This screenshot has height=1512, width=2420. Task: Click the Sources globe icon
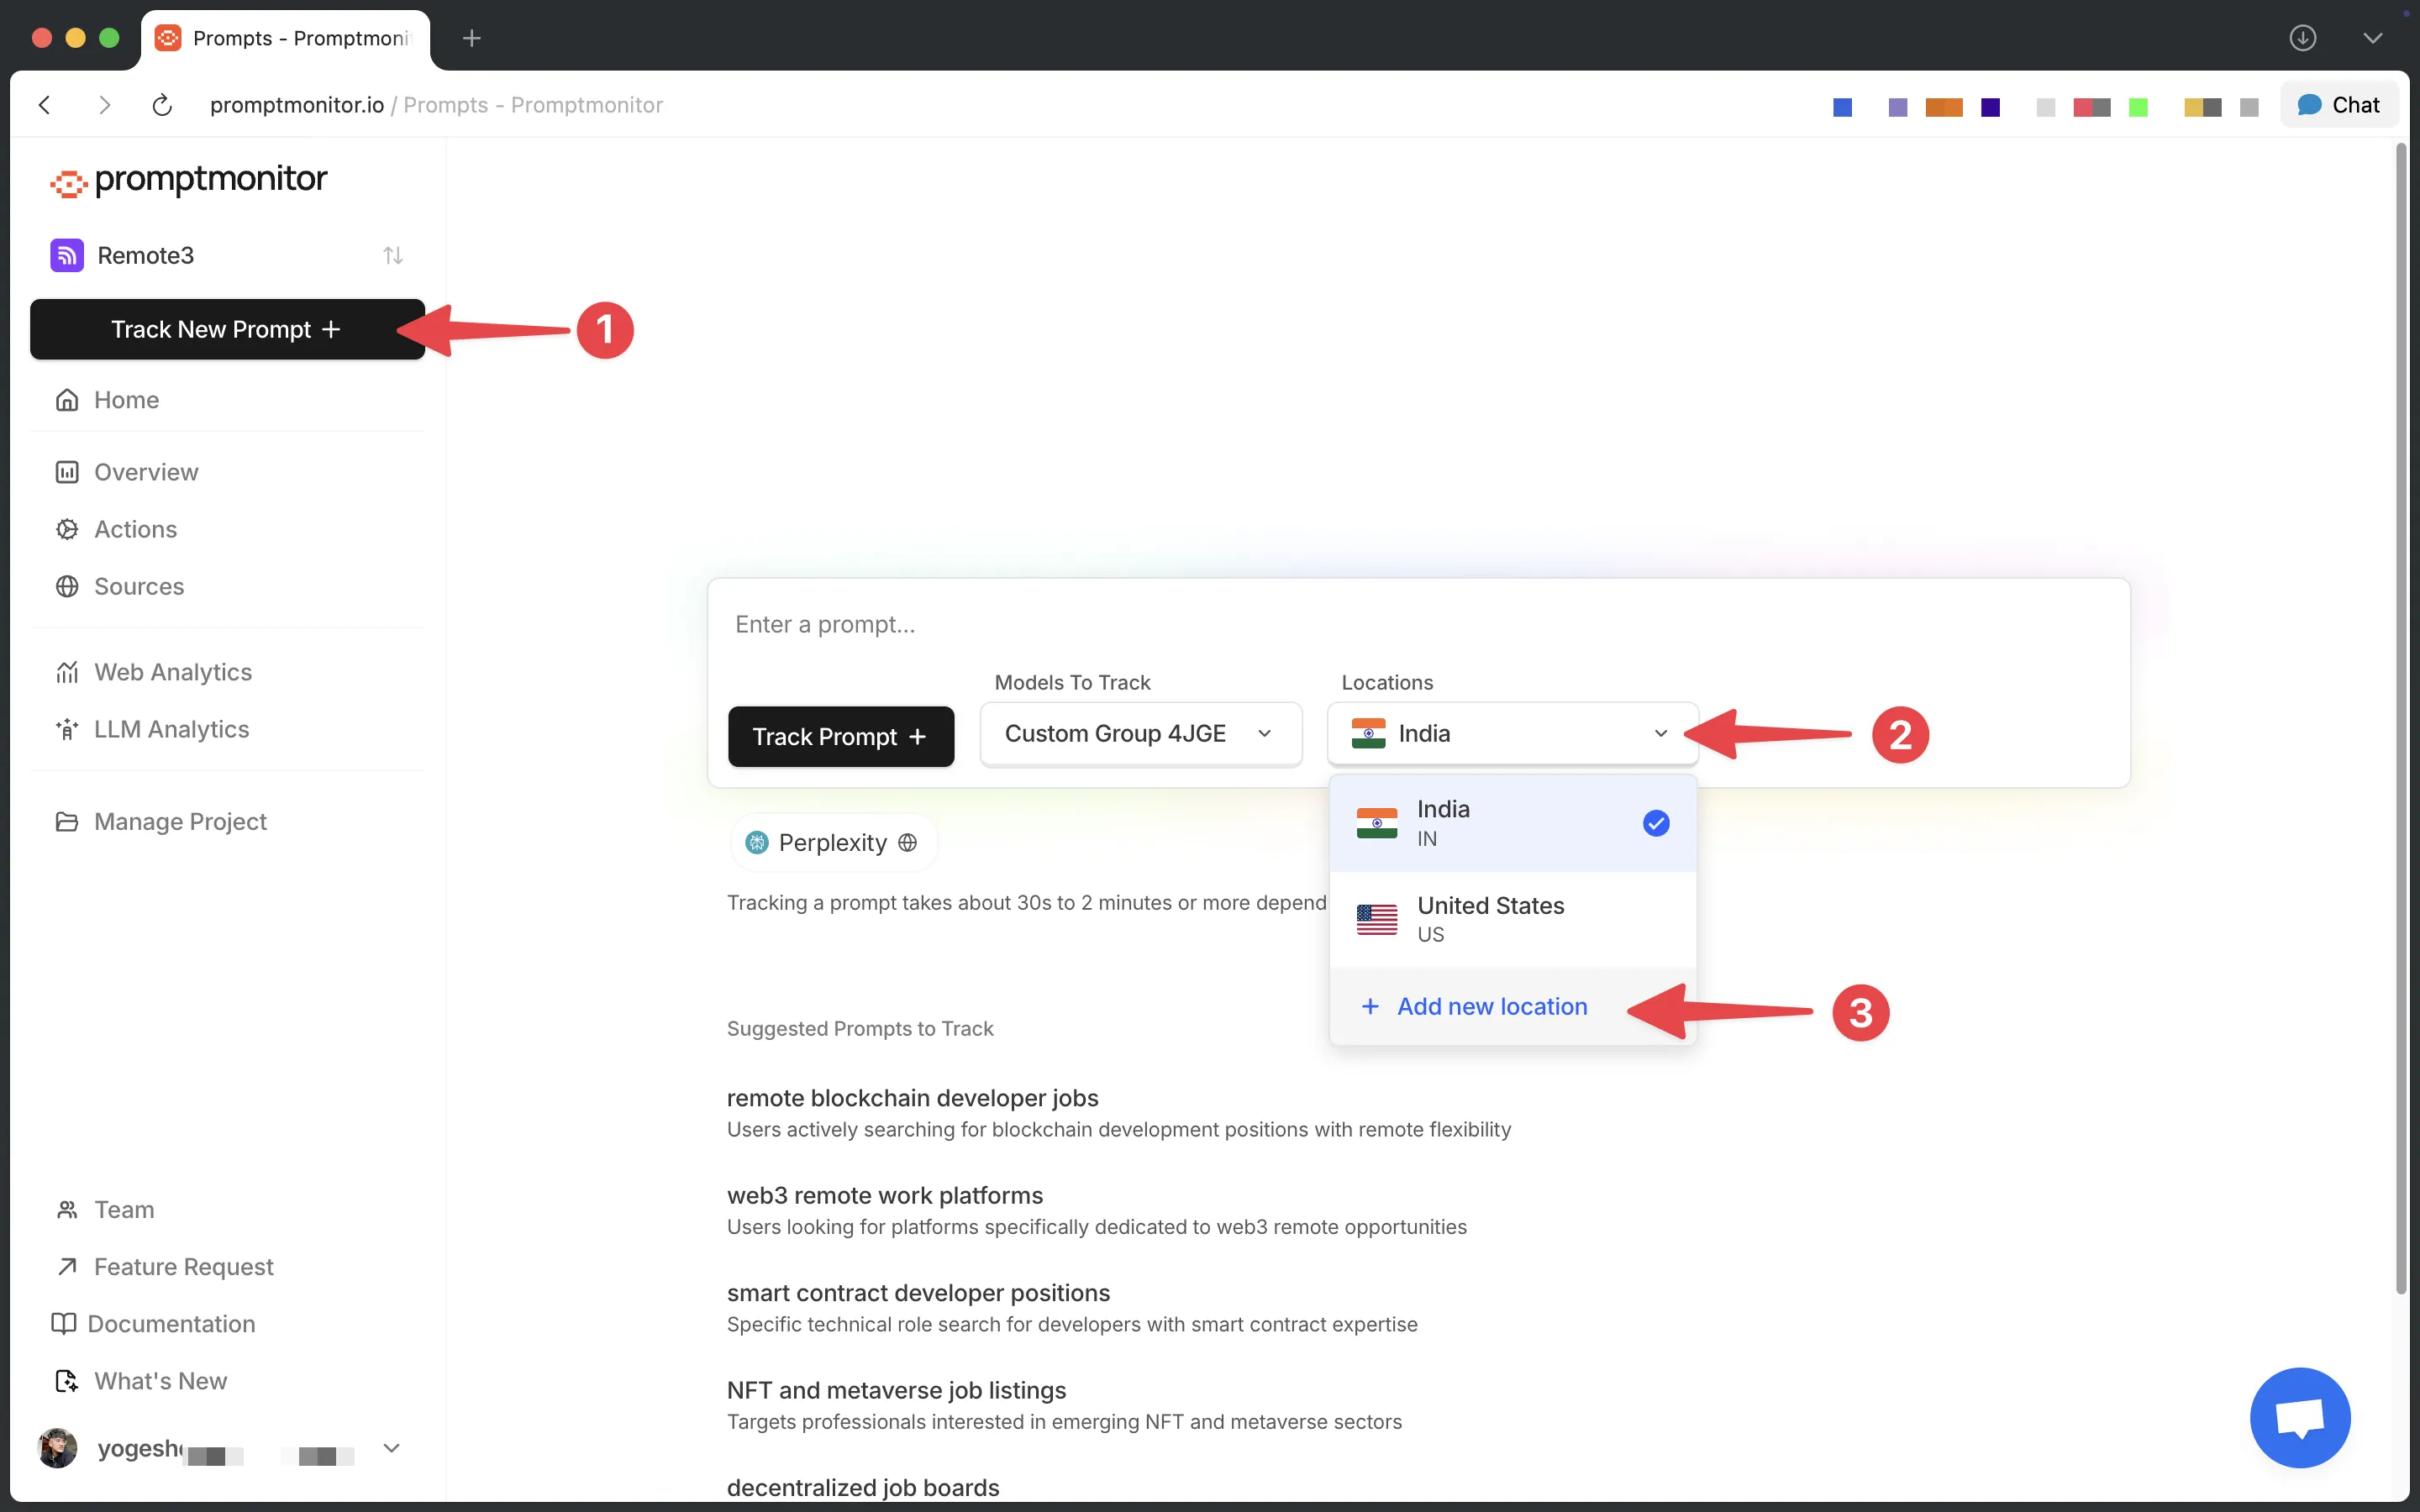tap(67, 586)
